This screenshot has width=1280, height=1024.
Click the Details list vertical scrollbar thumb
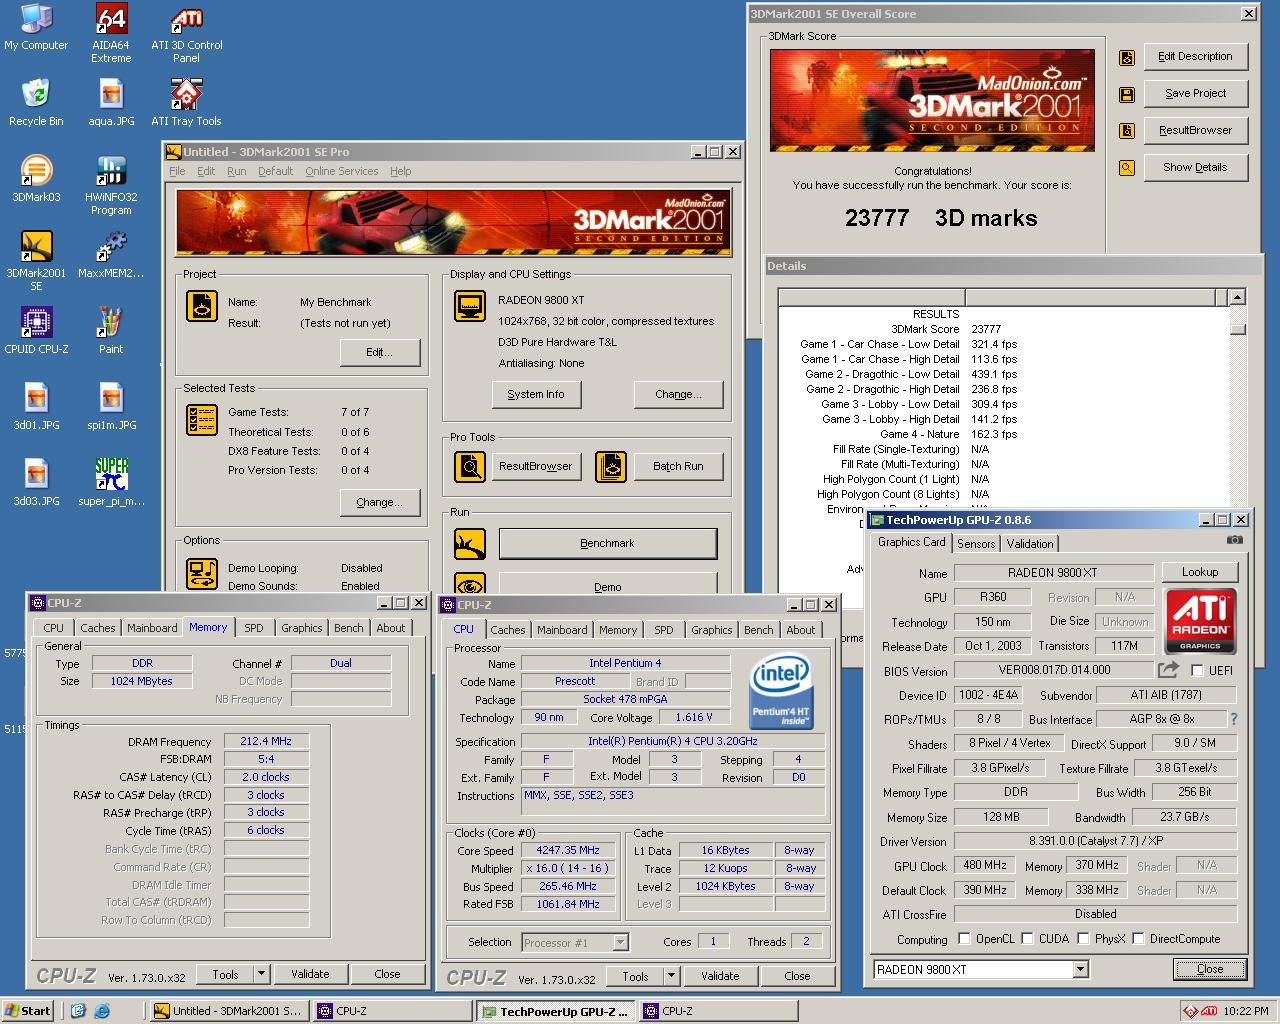pos(1237,327)
